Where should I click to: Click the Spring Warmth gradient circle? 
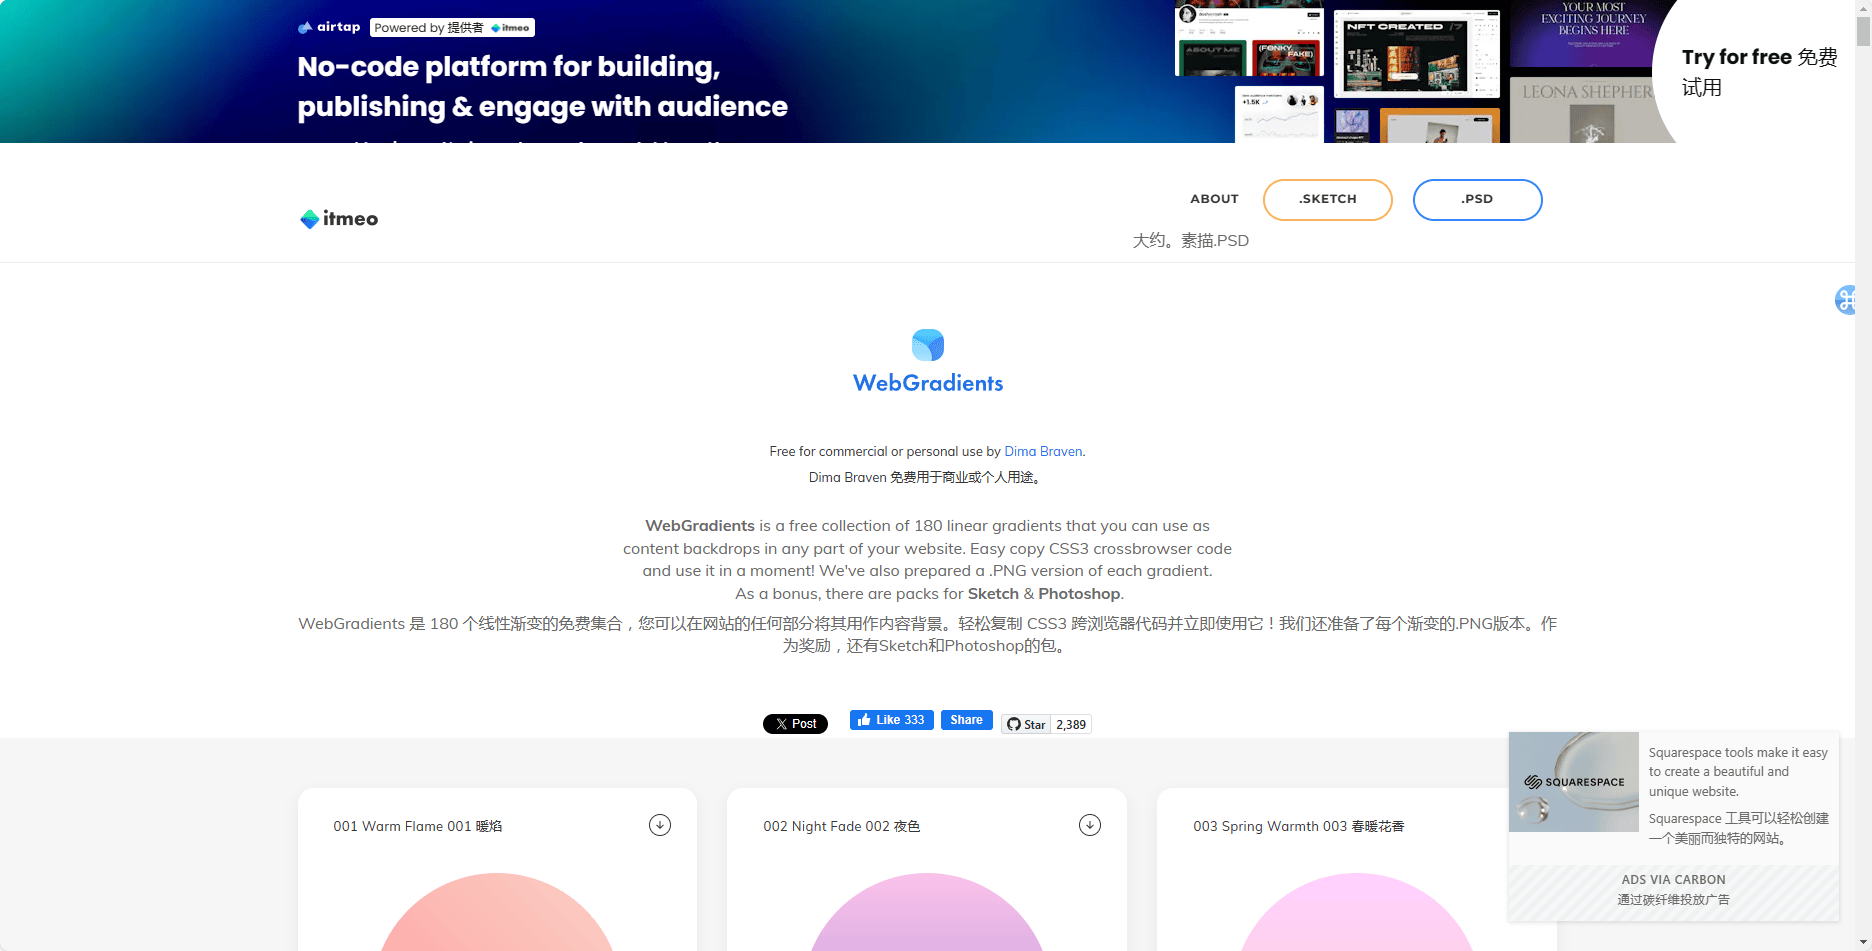[1357, 912]
